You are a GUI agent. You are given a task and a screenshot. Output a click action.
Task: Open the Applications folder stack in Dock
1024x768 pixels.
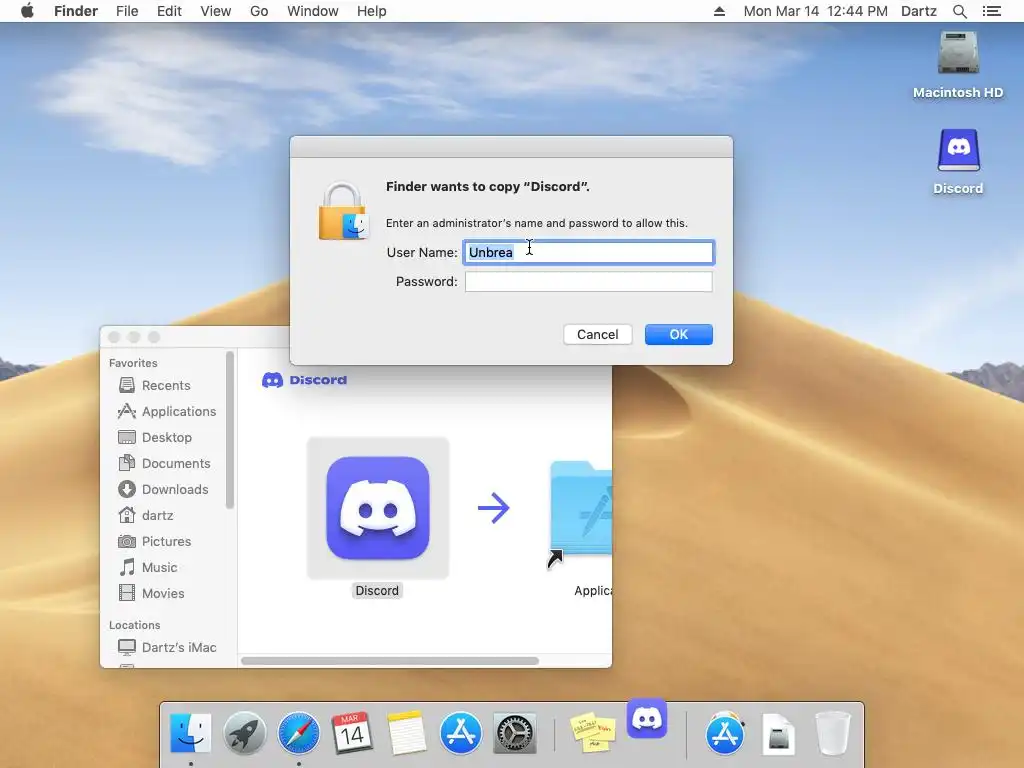725,733
